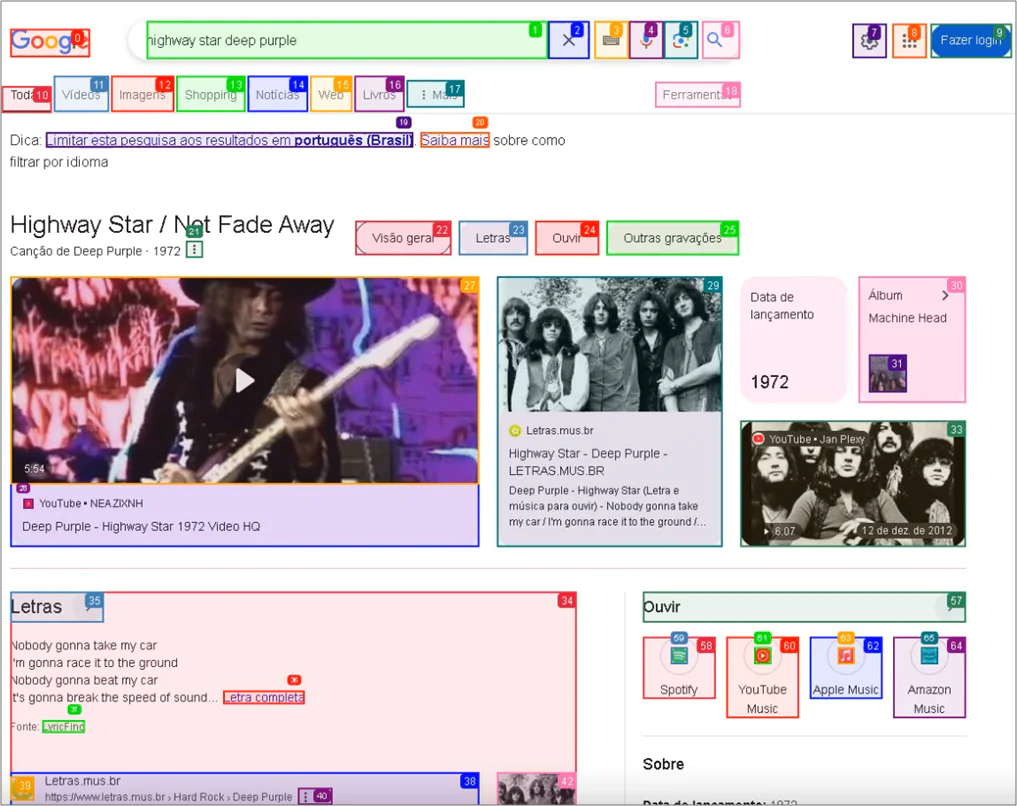Expand the Ouvir section header
The height and width of the screenshot is (806, 1017).
coord(804,607)
